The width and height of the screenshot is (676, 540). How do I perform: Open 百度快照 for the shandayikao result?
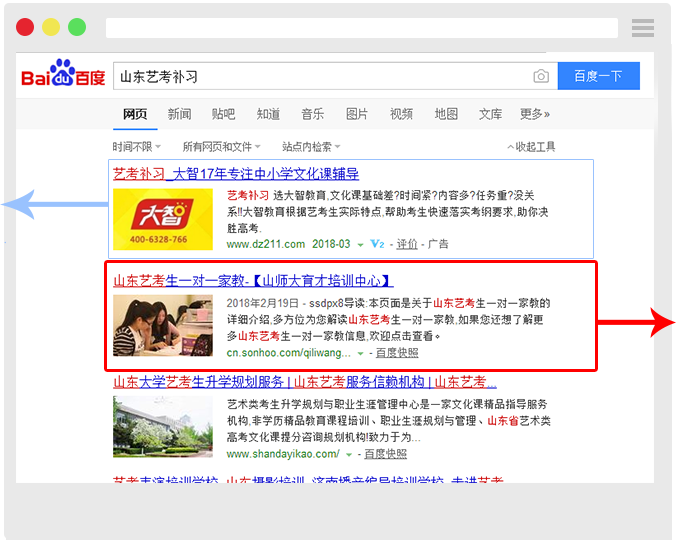point(385,454)
